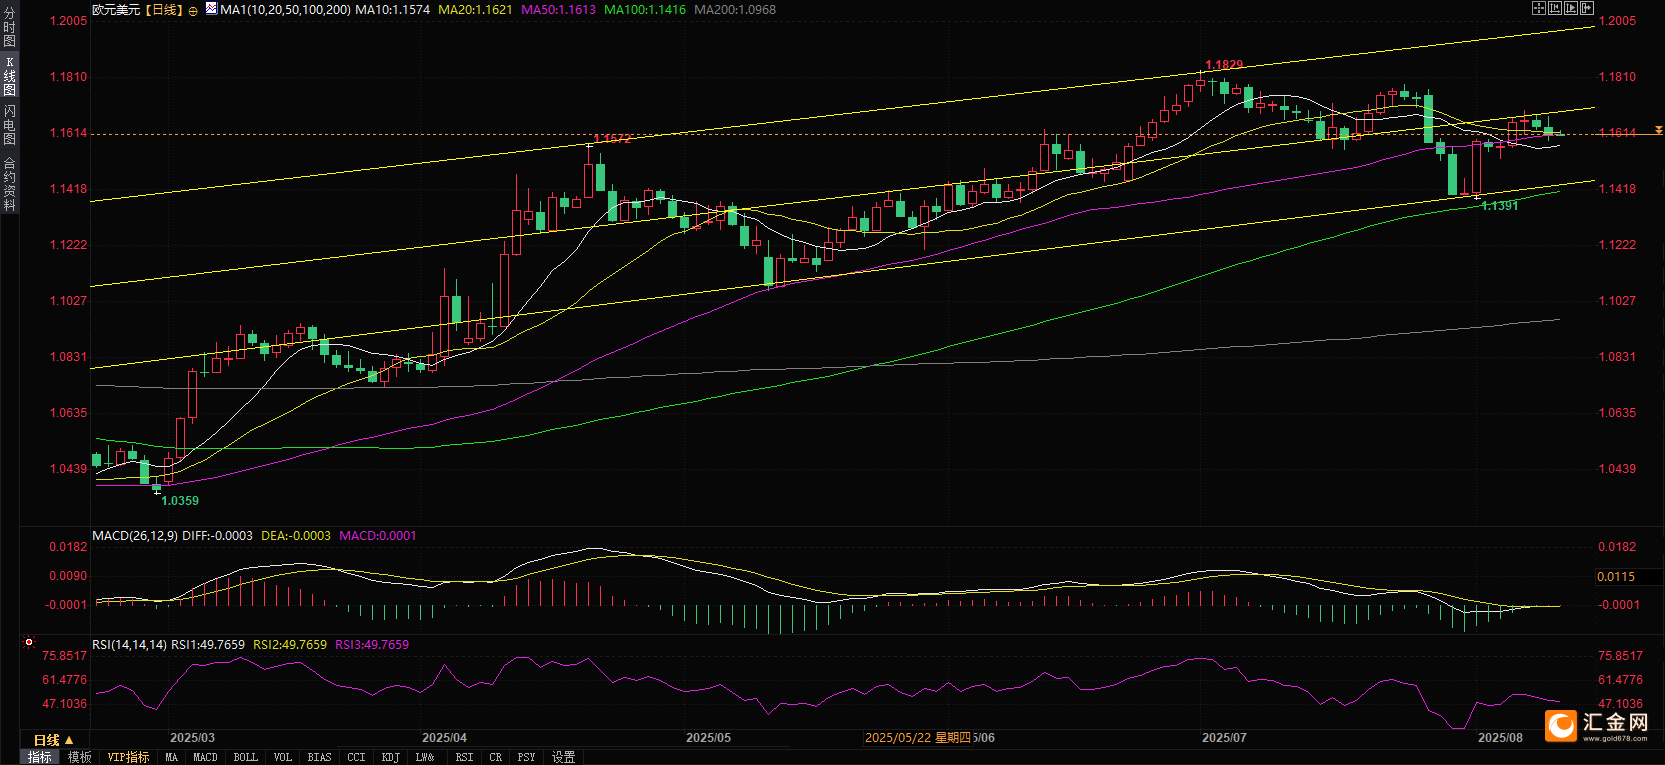Click the jump-to-start chart icon
Viewport: 1665px width, 765px height.
[x=1555, y=8]
